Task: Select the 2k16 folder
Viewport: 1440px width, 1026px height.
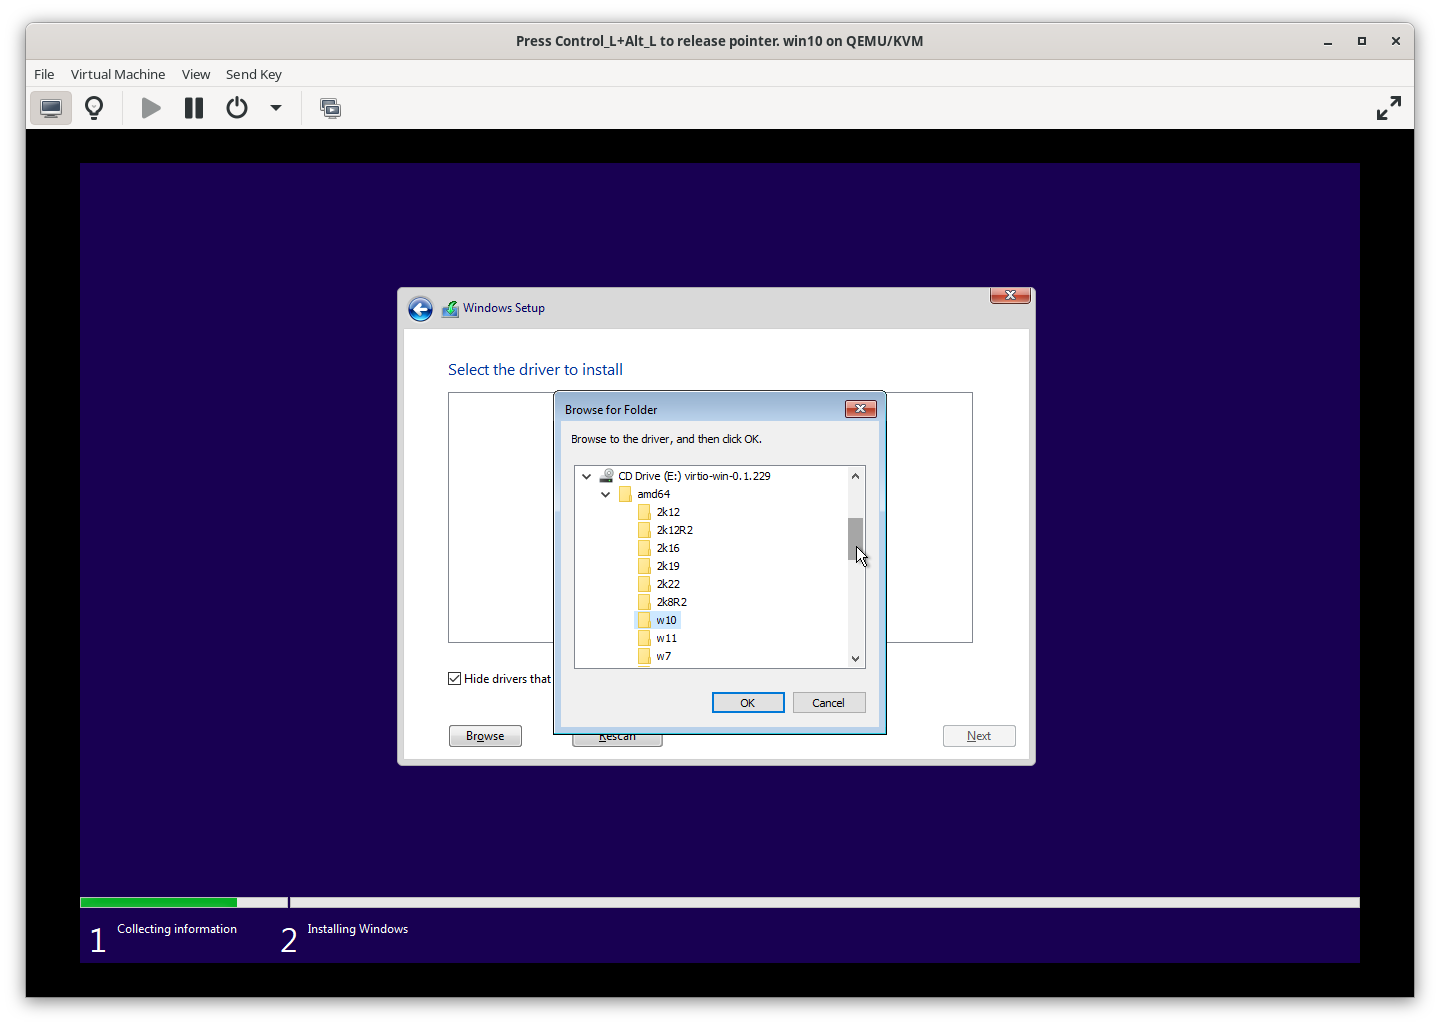Action: tap(668, 548)
